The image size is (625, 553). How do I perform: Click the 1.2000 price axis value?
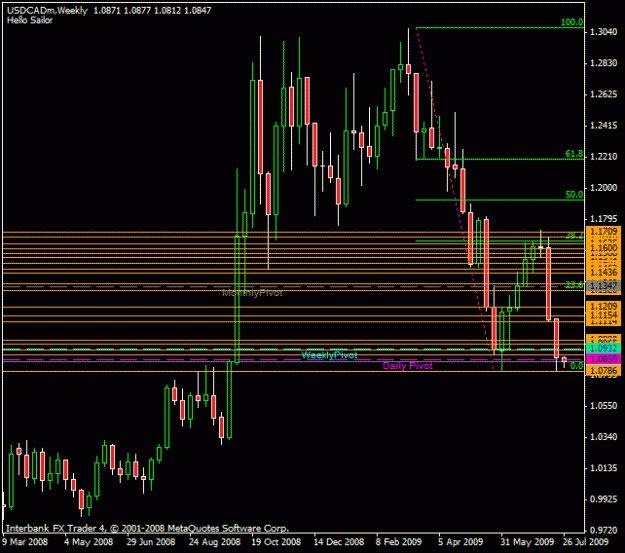pos(603,188)
